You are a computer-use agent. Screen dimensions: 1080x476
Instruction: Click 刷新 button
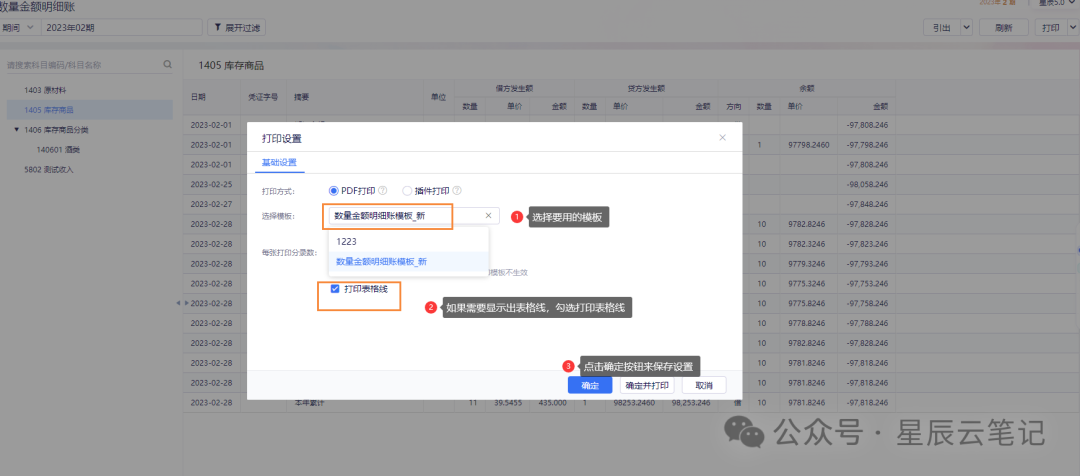pos(1004,28)
